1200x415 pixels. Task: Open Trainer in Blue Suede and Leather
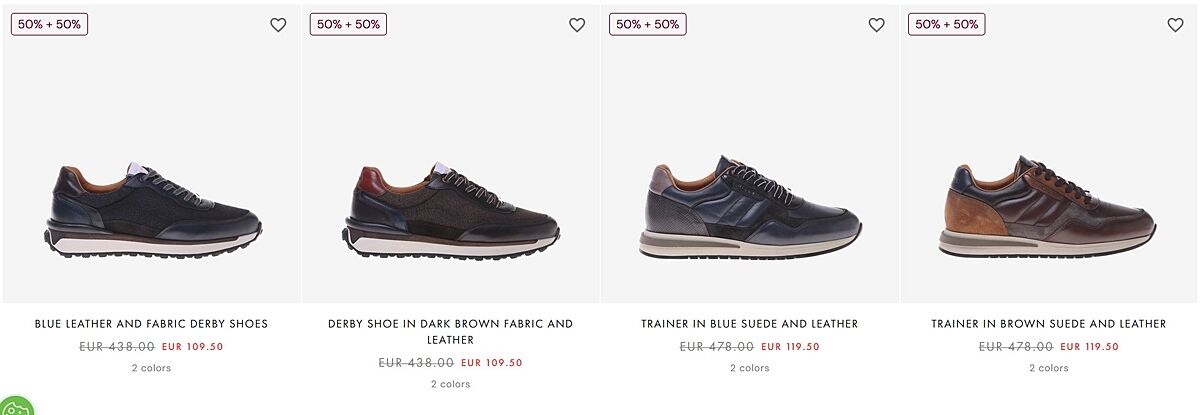click(750, 324)
